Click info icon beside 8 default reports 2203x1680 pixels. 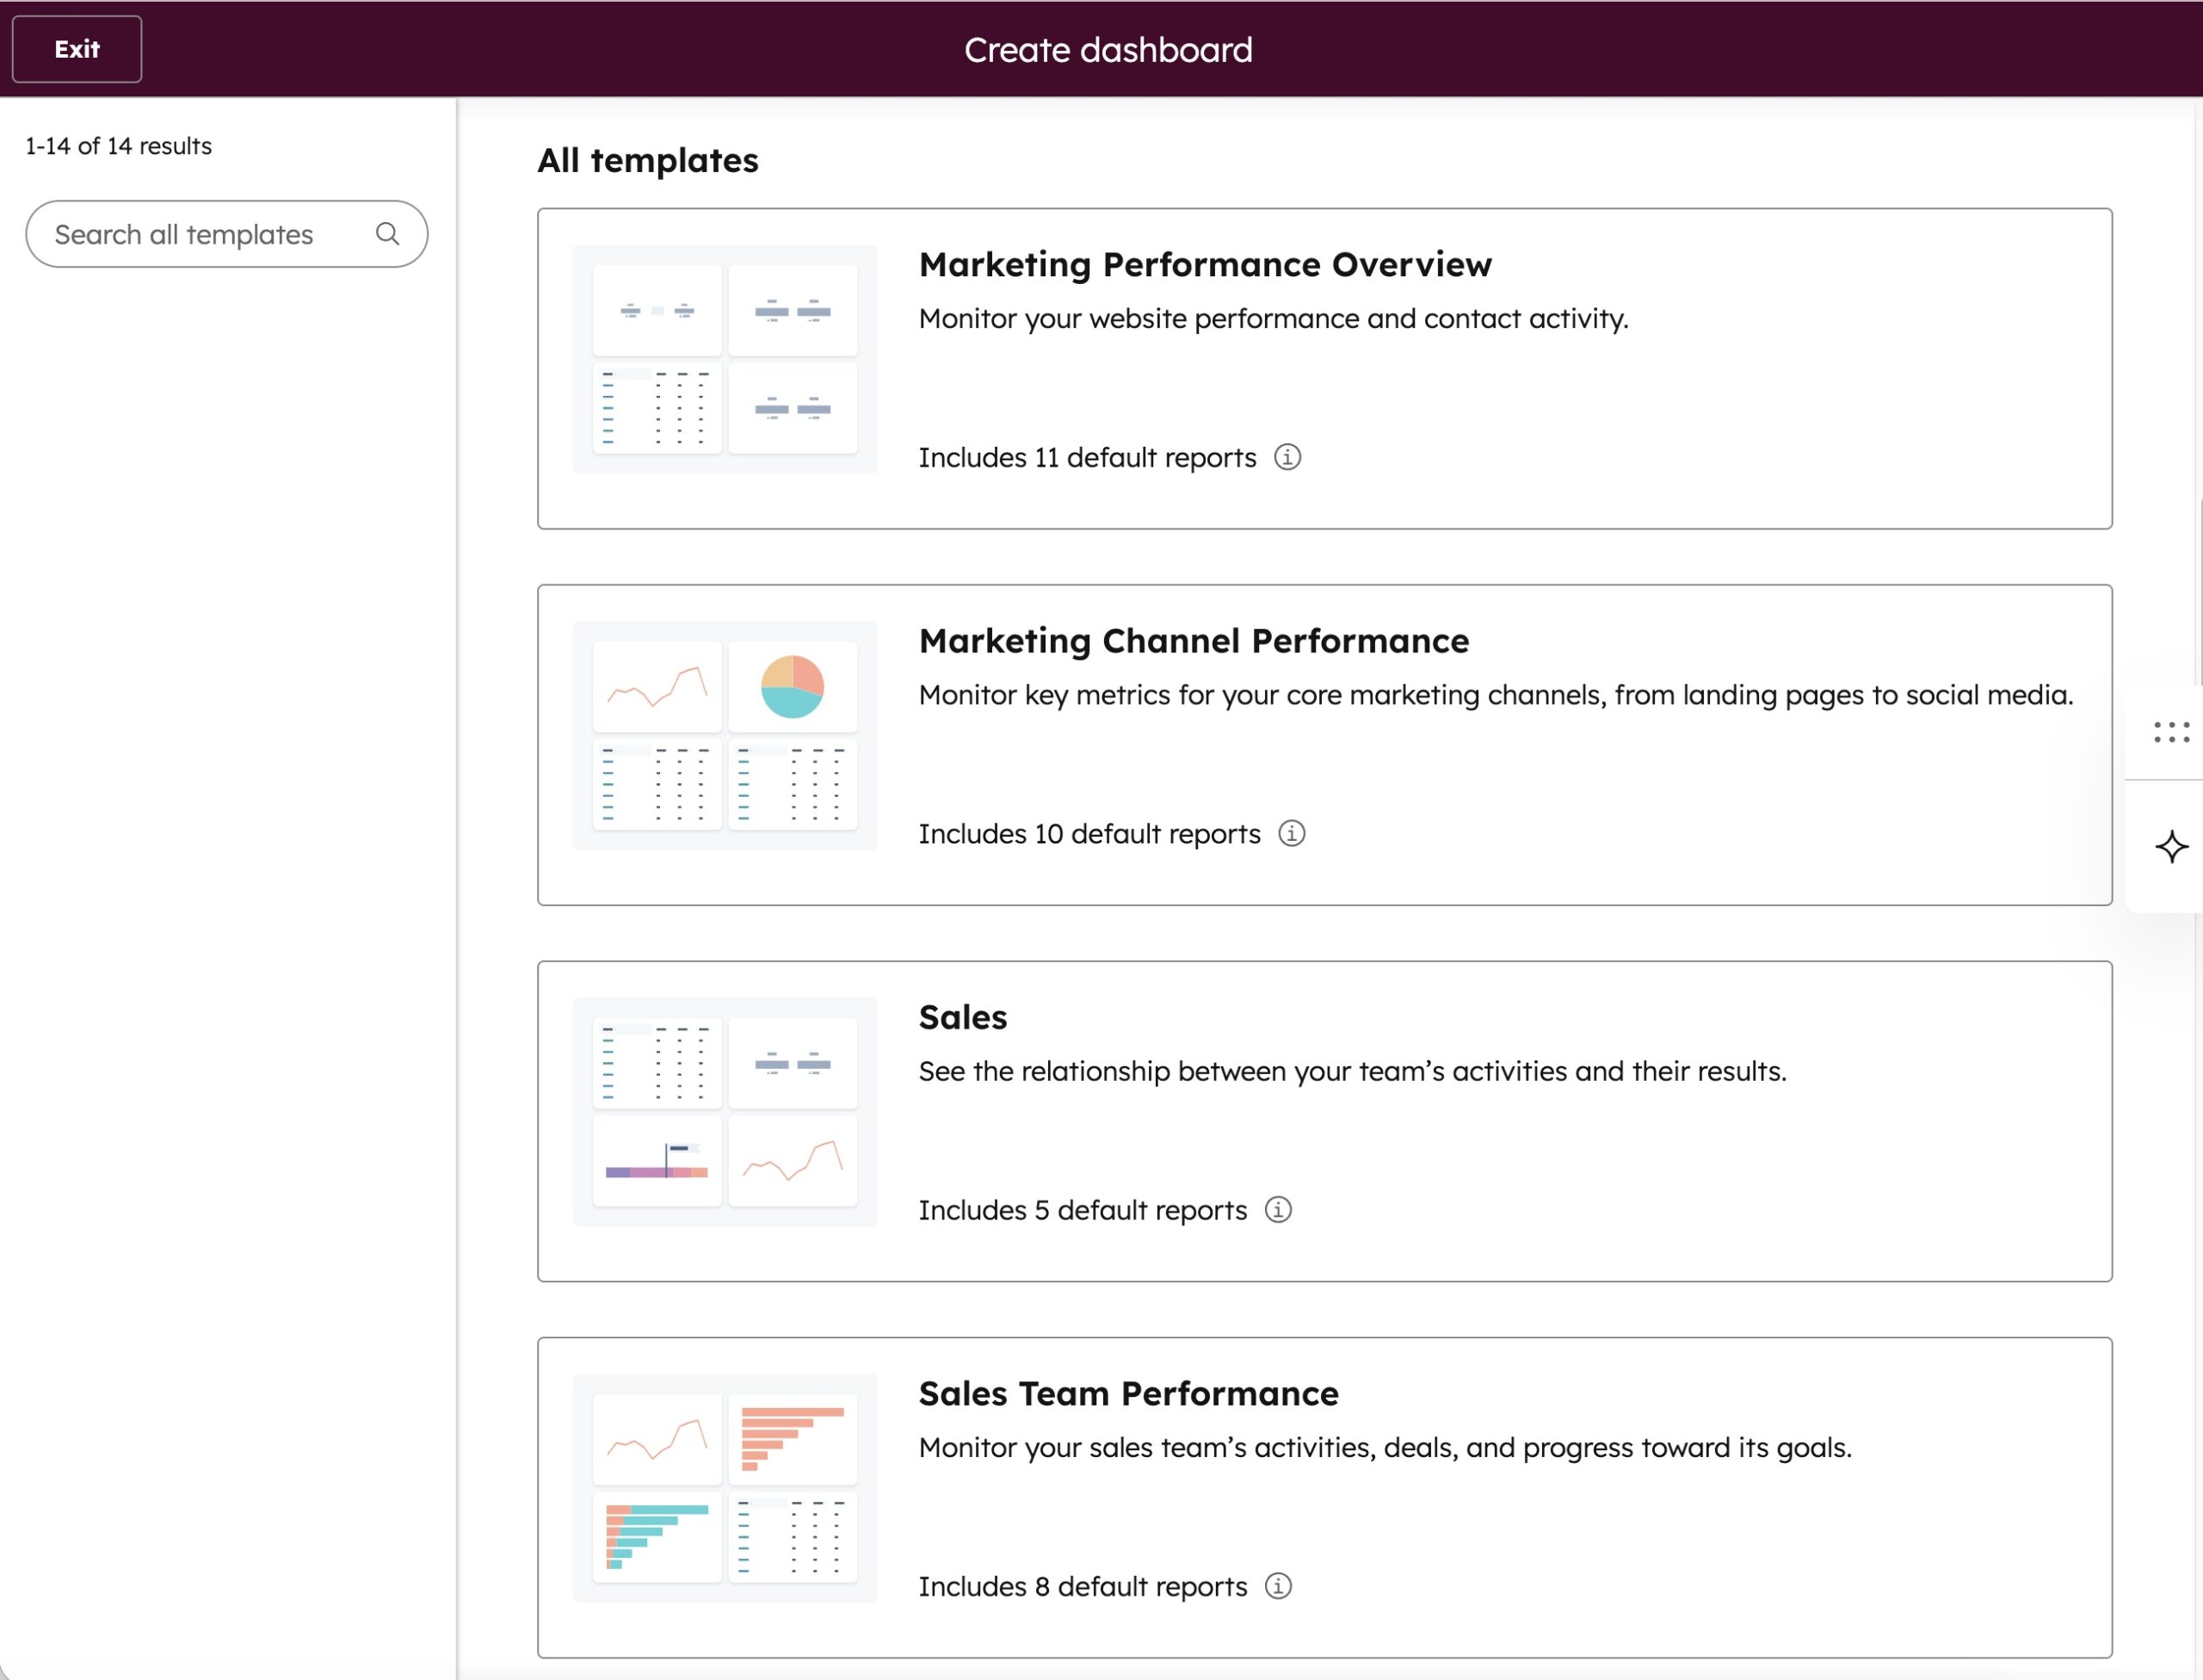pyautogui.click(x=1278, y=1586)
